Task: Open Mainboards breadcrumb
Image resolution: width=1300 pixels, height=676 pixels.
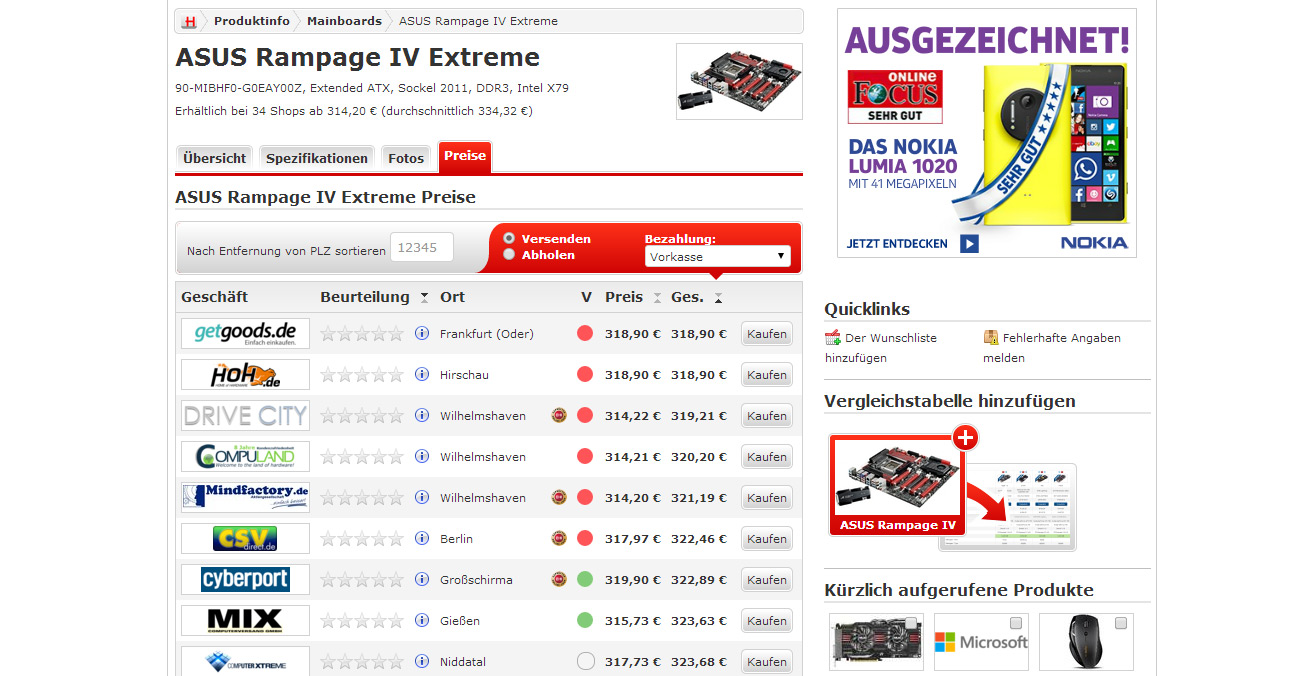Action: click(344, 21)
